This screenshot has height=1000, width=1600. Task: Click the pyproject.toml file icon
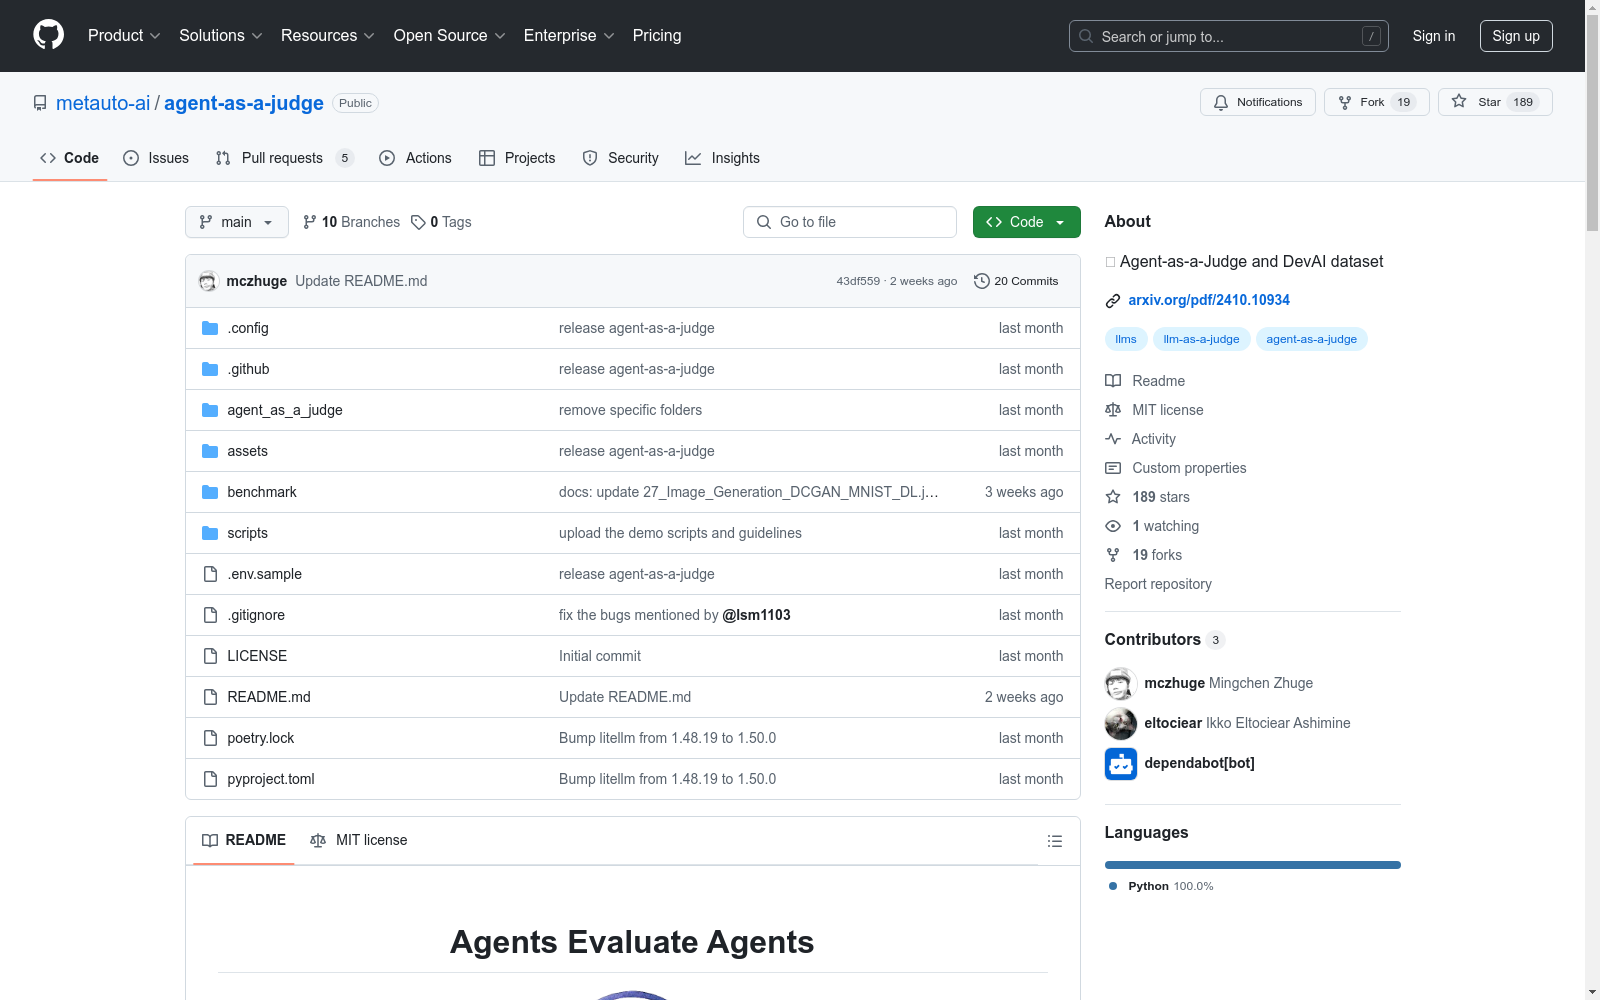210,779
